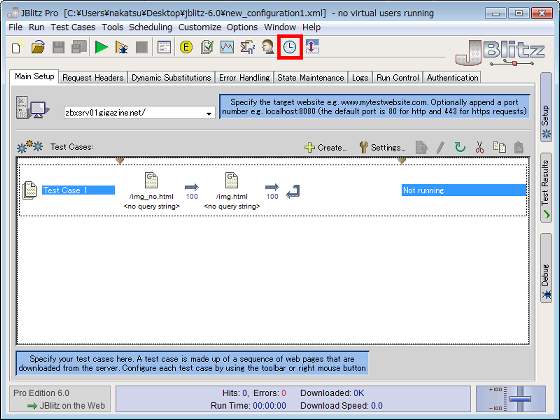Click the arrow delay after /img_no.html

point(192,187)
